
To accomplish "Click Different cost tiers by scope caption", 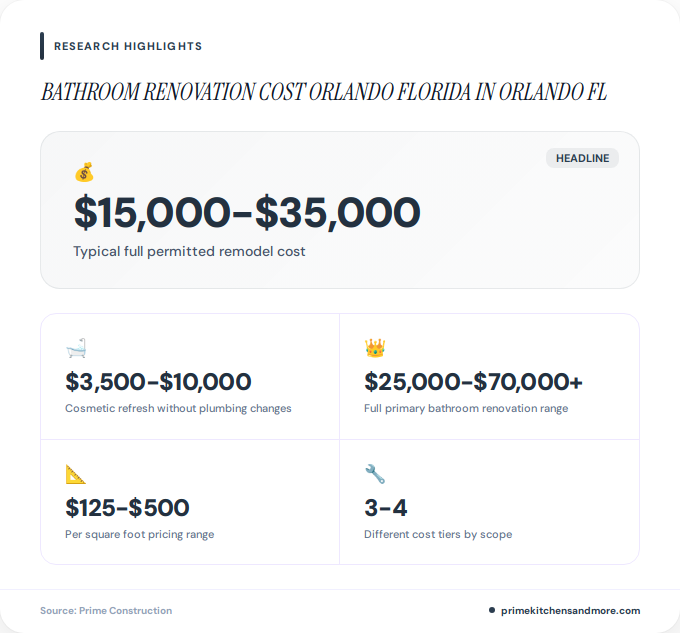I will (x=438, y=534).
